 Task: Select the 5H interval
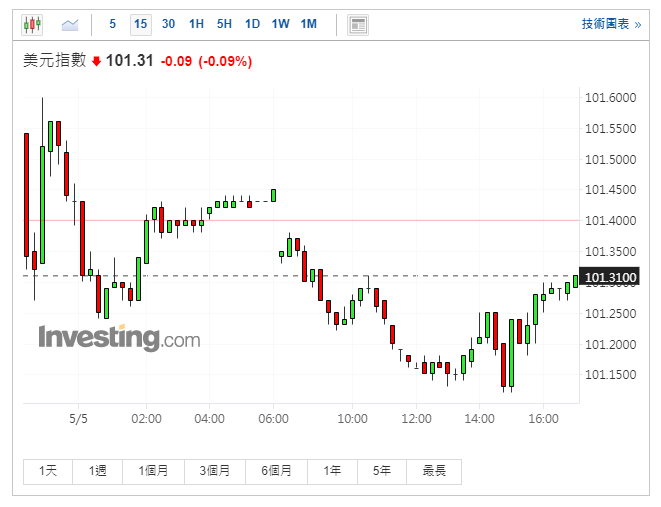pos(224,24)
